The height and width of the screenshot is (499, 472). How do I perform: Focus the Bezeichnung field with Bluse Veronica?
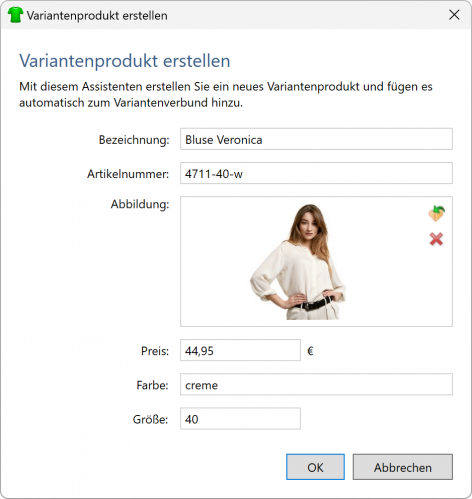click(316, 139)
